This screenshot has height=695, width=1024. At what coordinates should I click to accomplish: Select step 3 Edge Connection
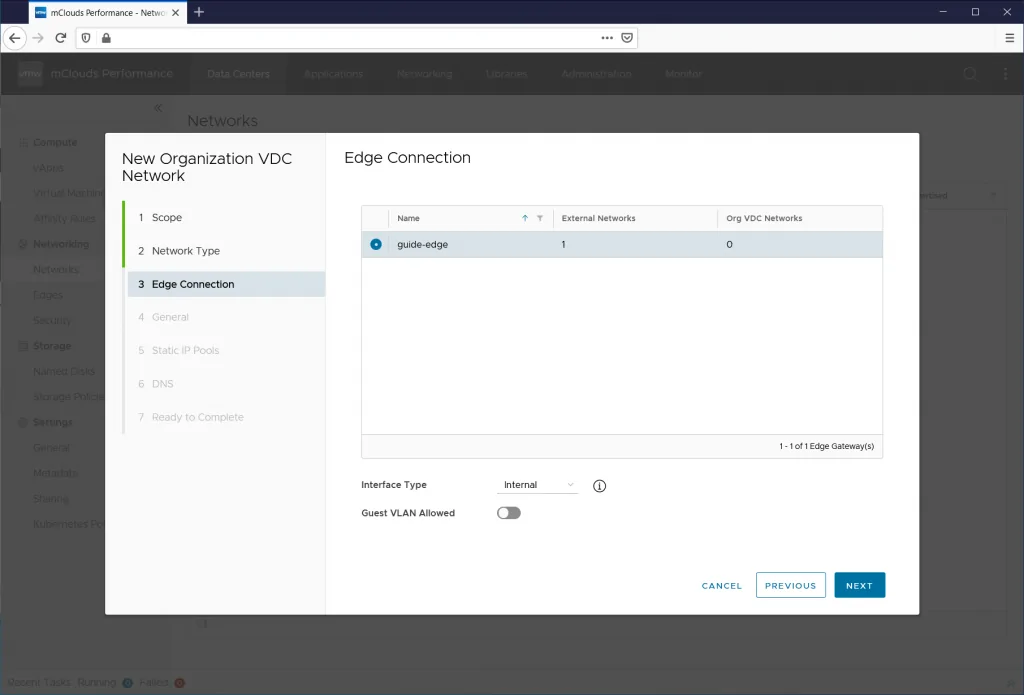click(225, 284)
